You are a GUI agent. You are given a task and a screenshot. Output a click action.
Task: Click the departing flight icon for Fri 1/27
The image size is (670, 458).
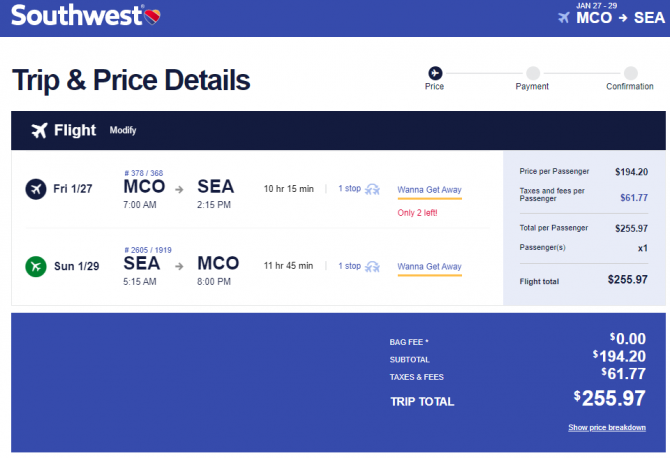click(x=36, y=189)
